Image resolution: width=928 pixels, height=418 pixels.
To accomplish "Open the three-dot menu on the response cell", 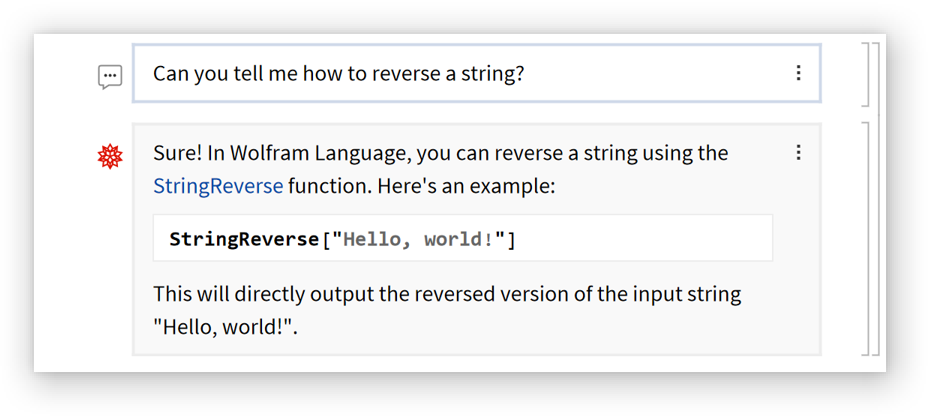I will [x=798, y=153].
